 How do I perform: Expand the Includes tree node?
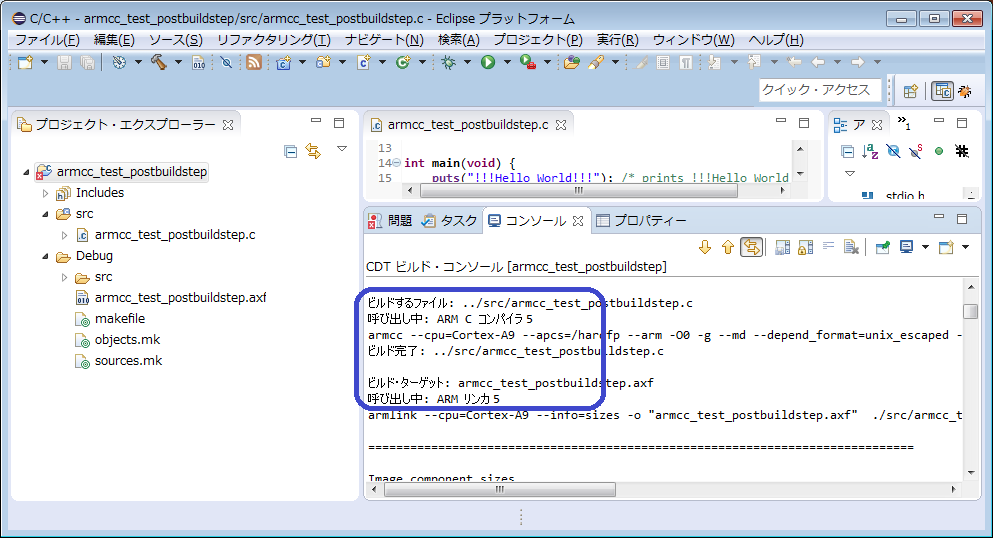[45, 193]
